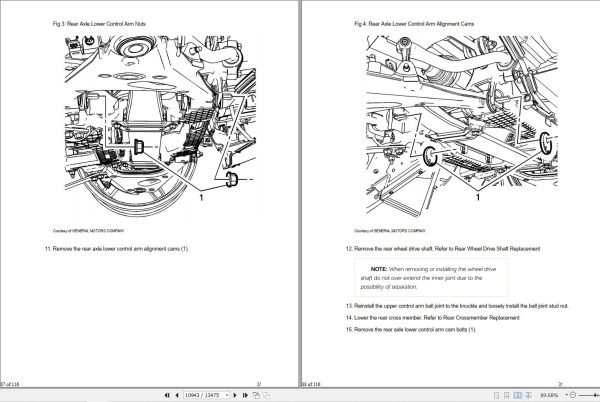This screenshot has height=402, width=600.
Task: Click the Fig 3 diagram image
Action: [x=160, y=125]
